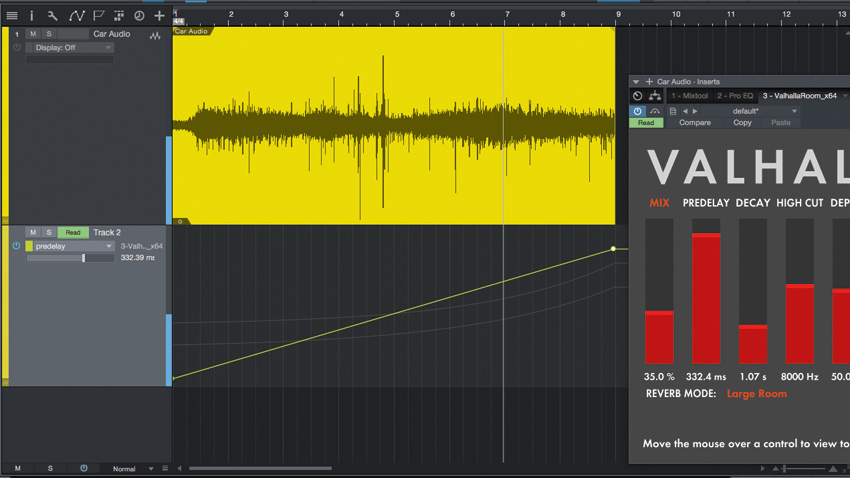850x478 pixels.
Task: Open the arranger track blocks icon
Action: [x=119, y=16]
